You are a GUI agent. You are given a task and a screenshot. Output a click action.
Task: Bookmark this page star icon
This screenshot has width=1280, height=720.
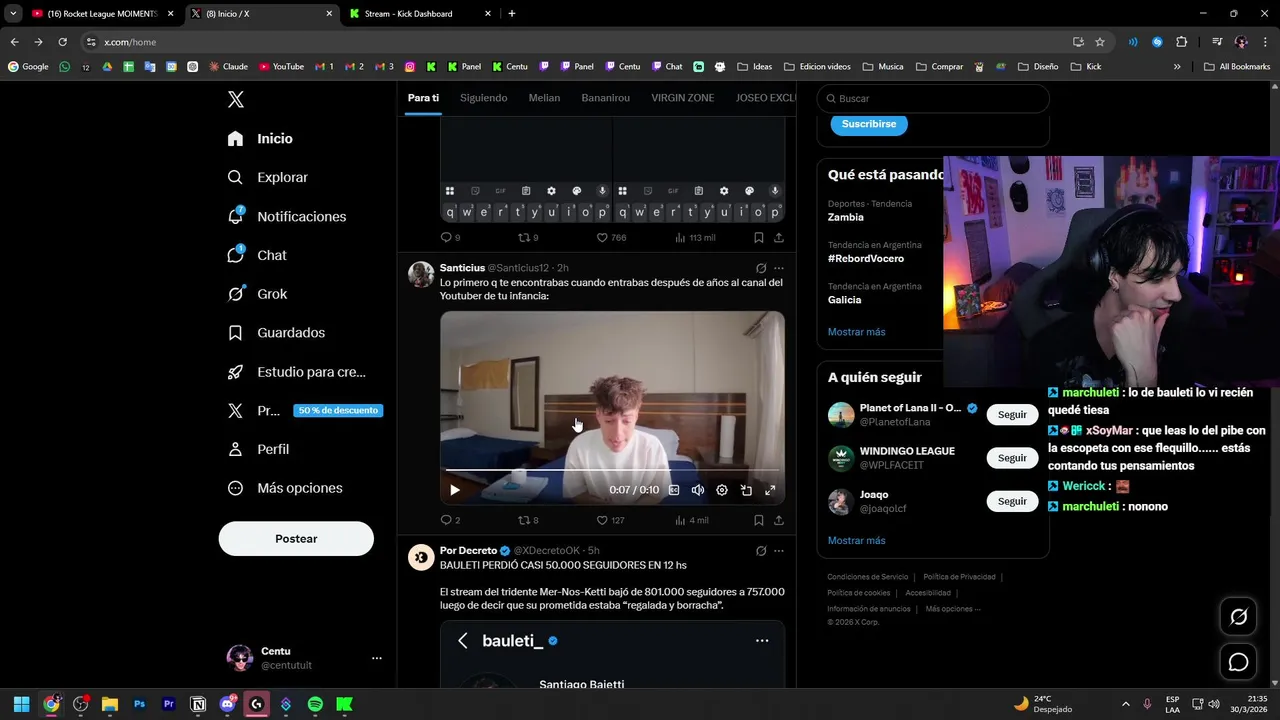(x=1100, y=42)
